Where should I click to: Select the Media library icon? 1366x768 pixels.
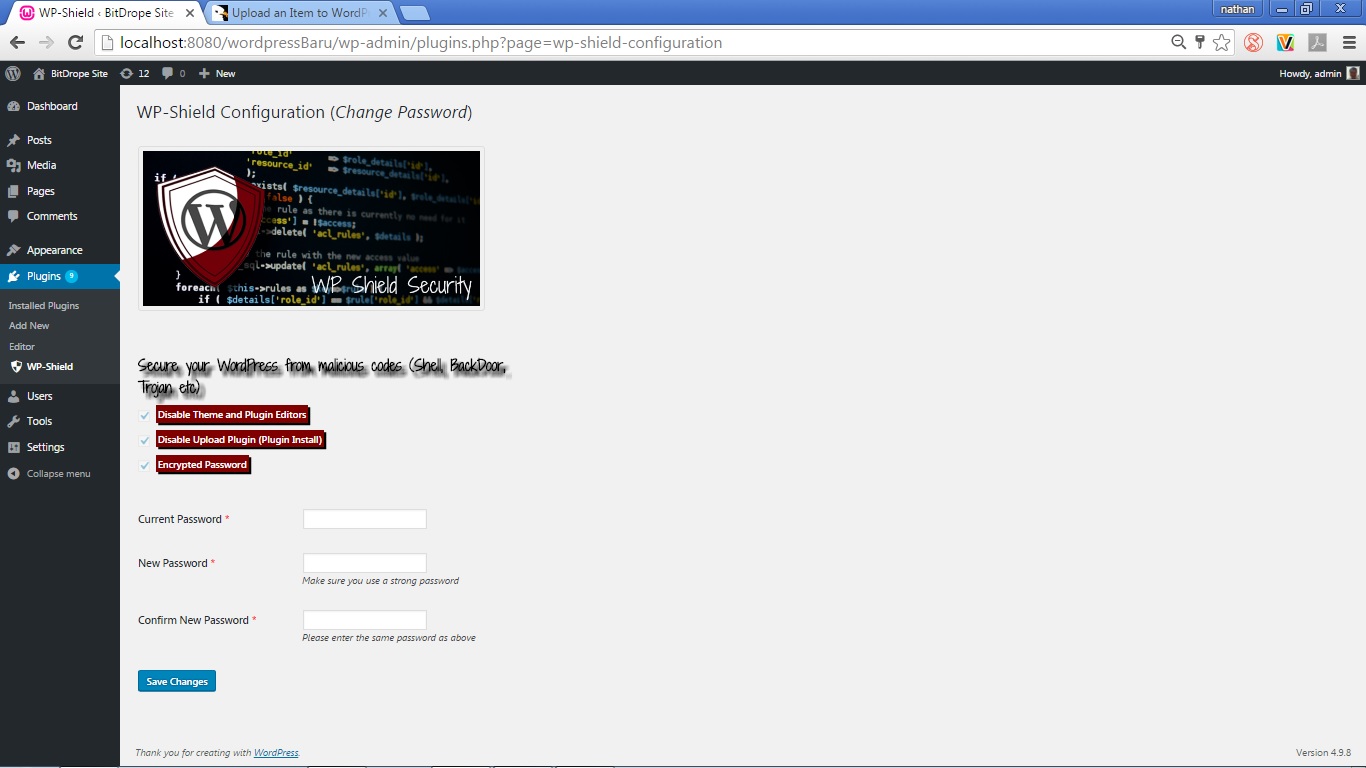pos(14,165)
